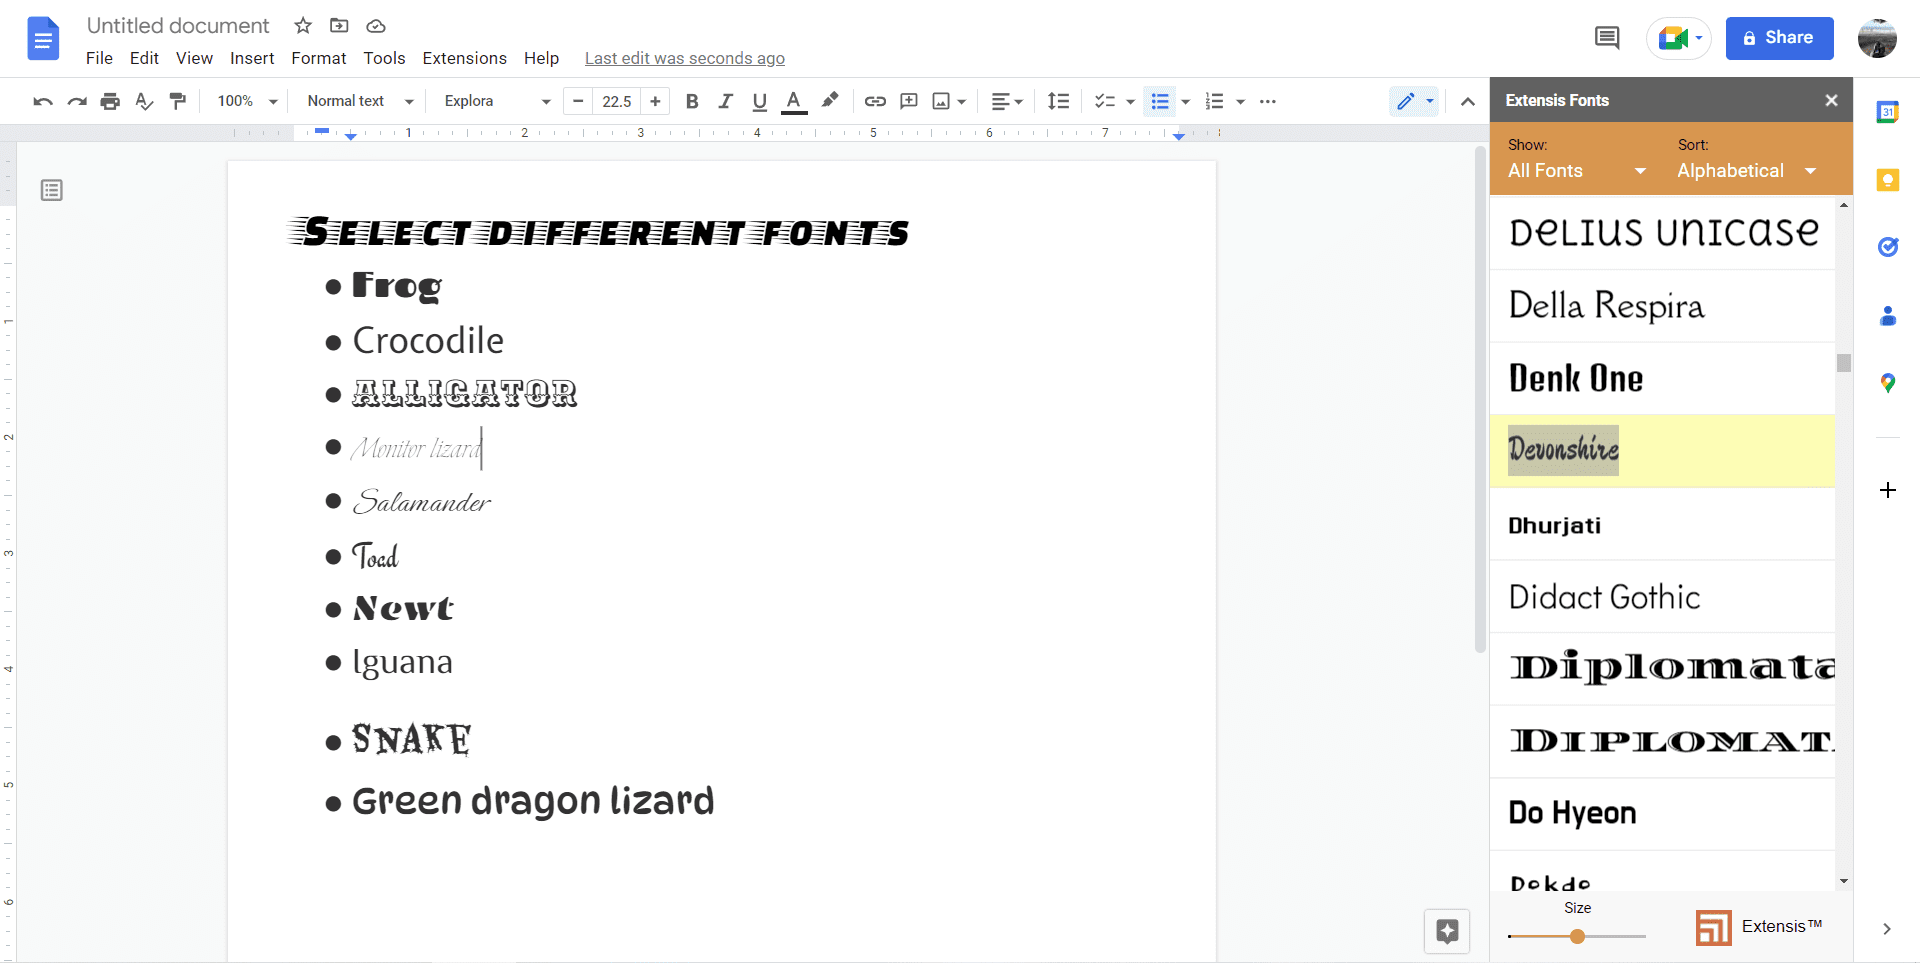Open last edit version history link
The width and height of the screenshot is (1921, 963).
click(x=684, y=58)
